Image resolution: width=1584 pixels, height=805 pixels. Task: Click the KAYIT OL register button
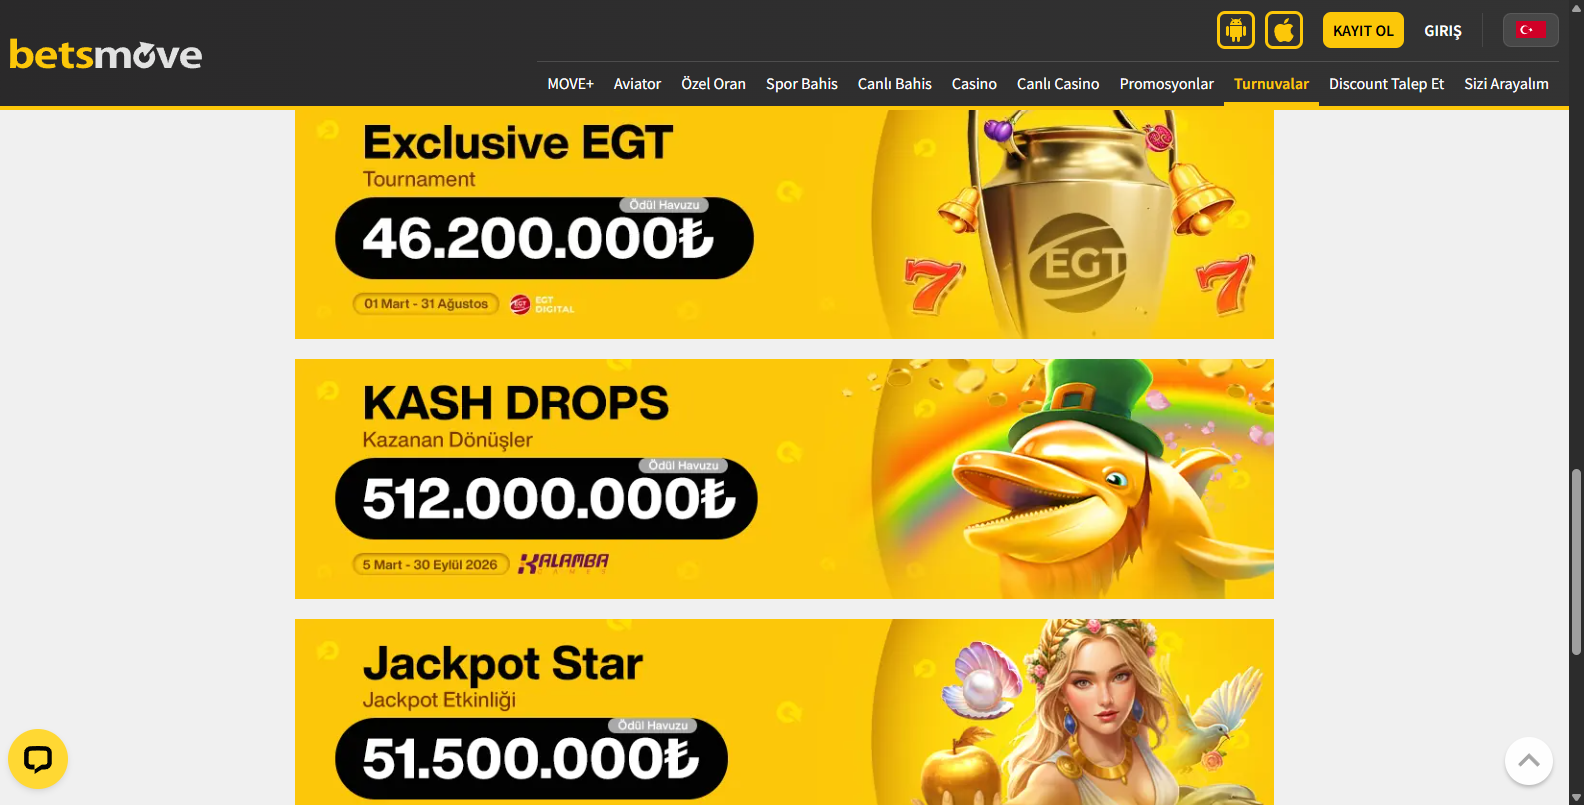1363,30
